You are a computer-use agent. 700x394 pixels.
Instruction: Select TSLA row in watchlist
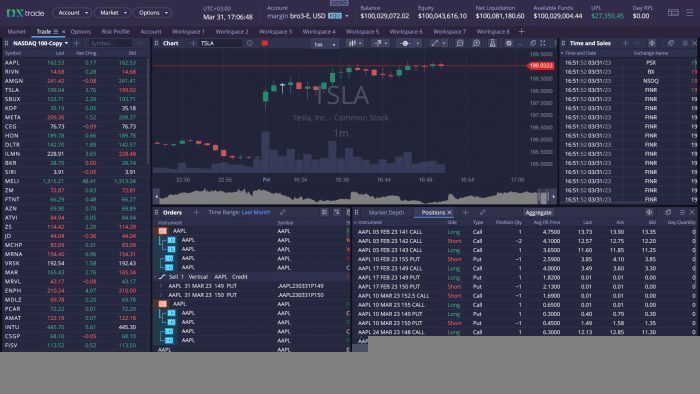[74, 90]
